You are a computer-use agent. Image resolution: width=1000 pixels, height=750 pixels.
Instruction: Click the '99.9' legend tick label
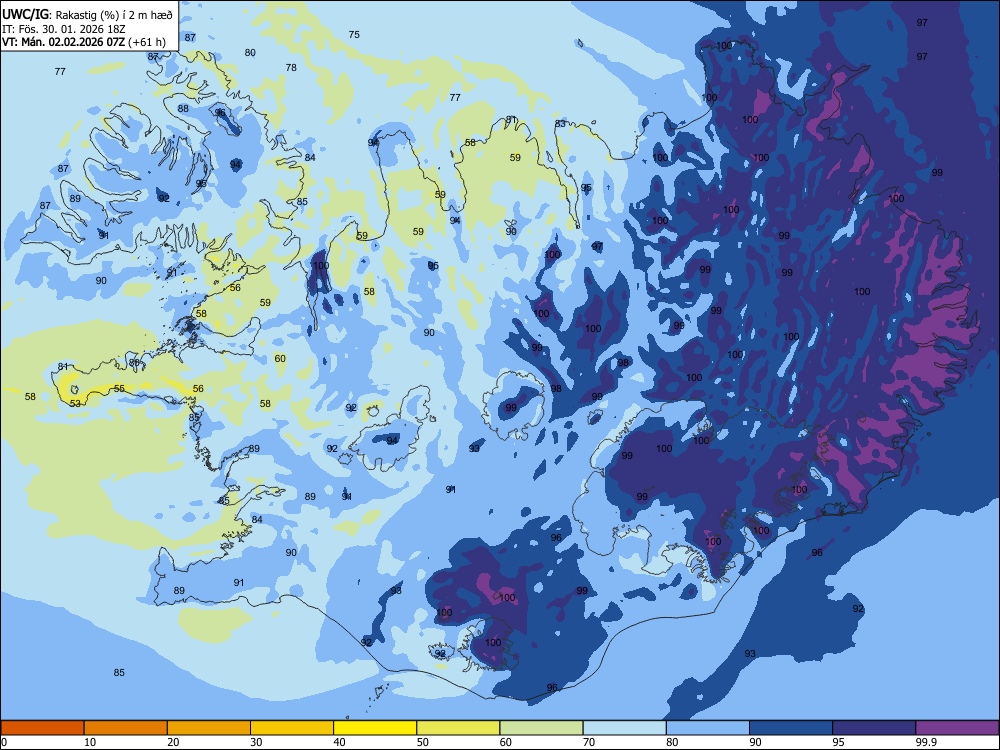coord(925,742)
